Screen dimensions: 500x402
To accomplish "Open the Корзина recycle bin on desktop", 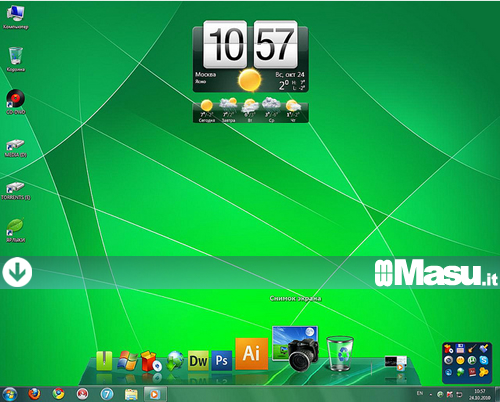I will [x=16, y=59].
